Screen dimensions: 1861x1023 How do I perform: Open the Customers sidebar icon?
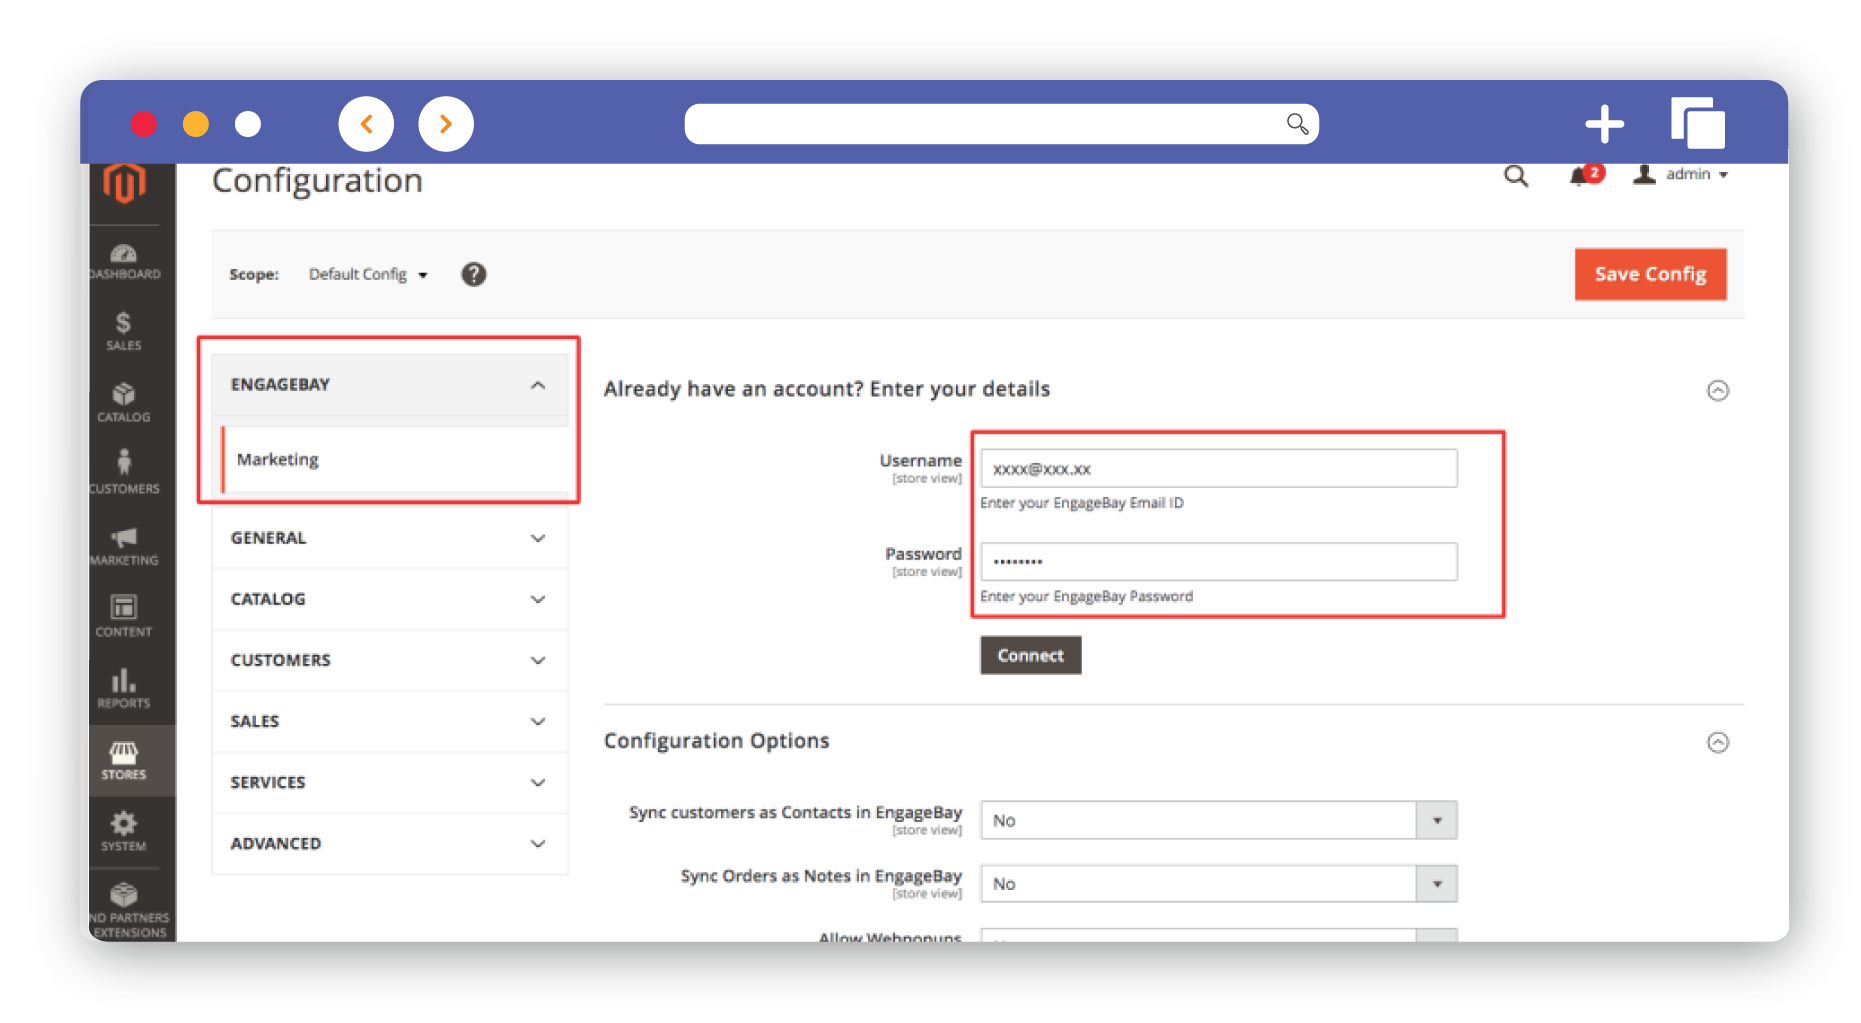tap(124, 472)
